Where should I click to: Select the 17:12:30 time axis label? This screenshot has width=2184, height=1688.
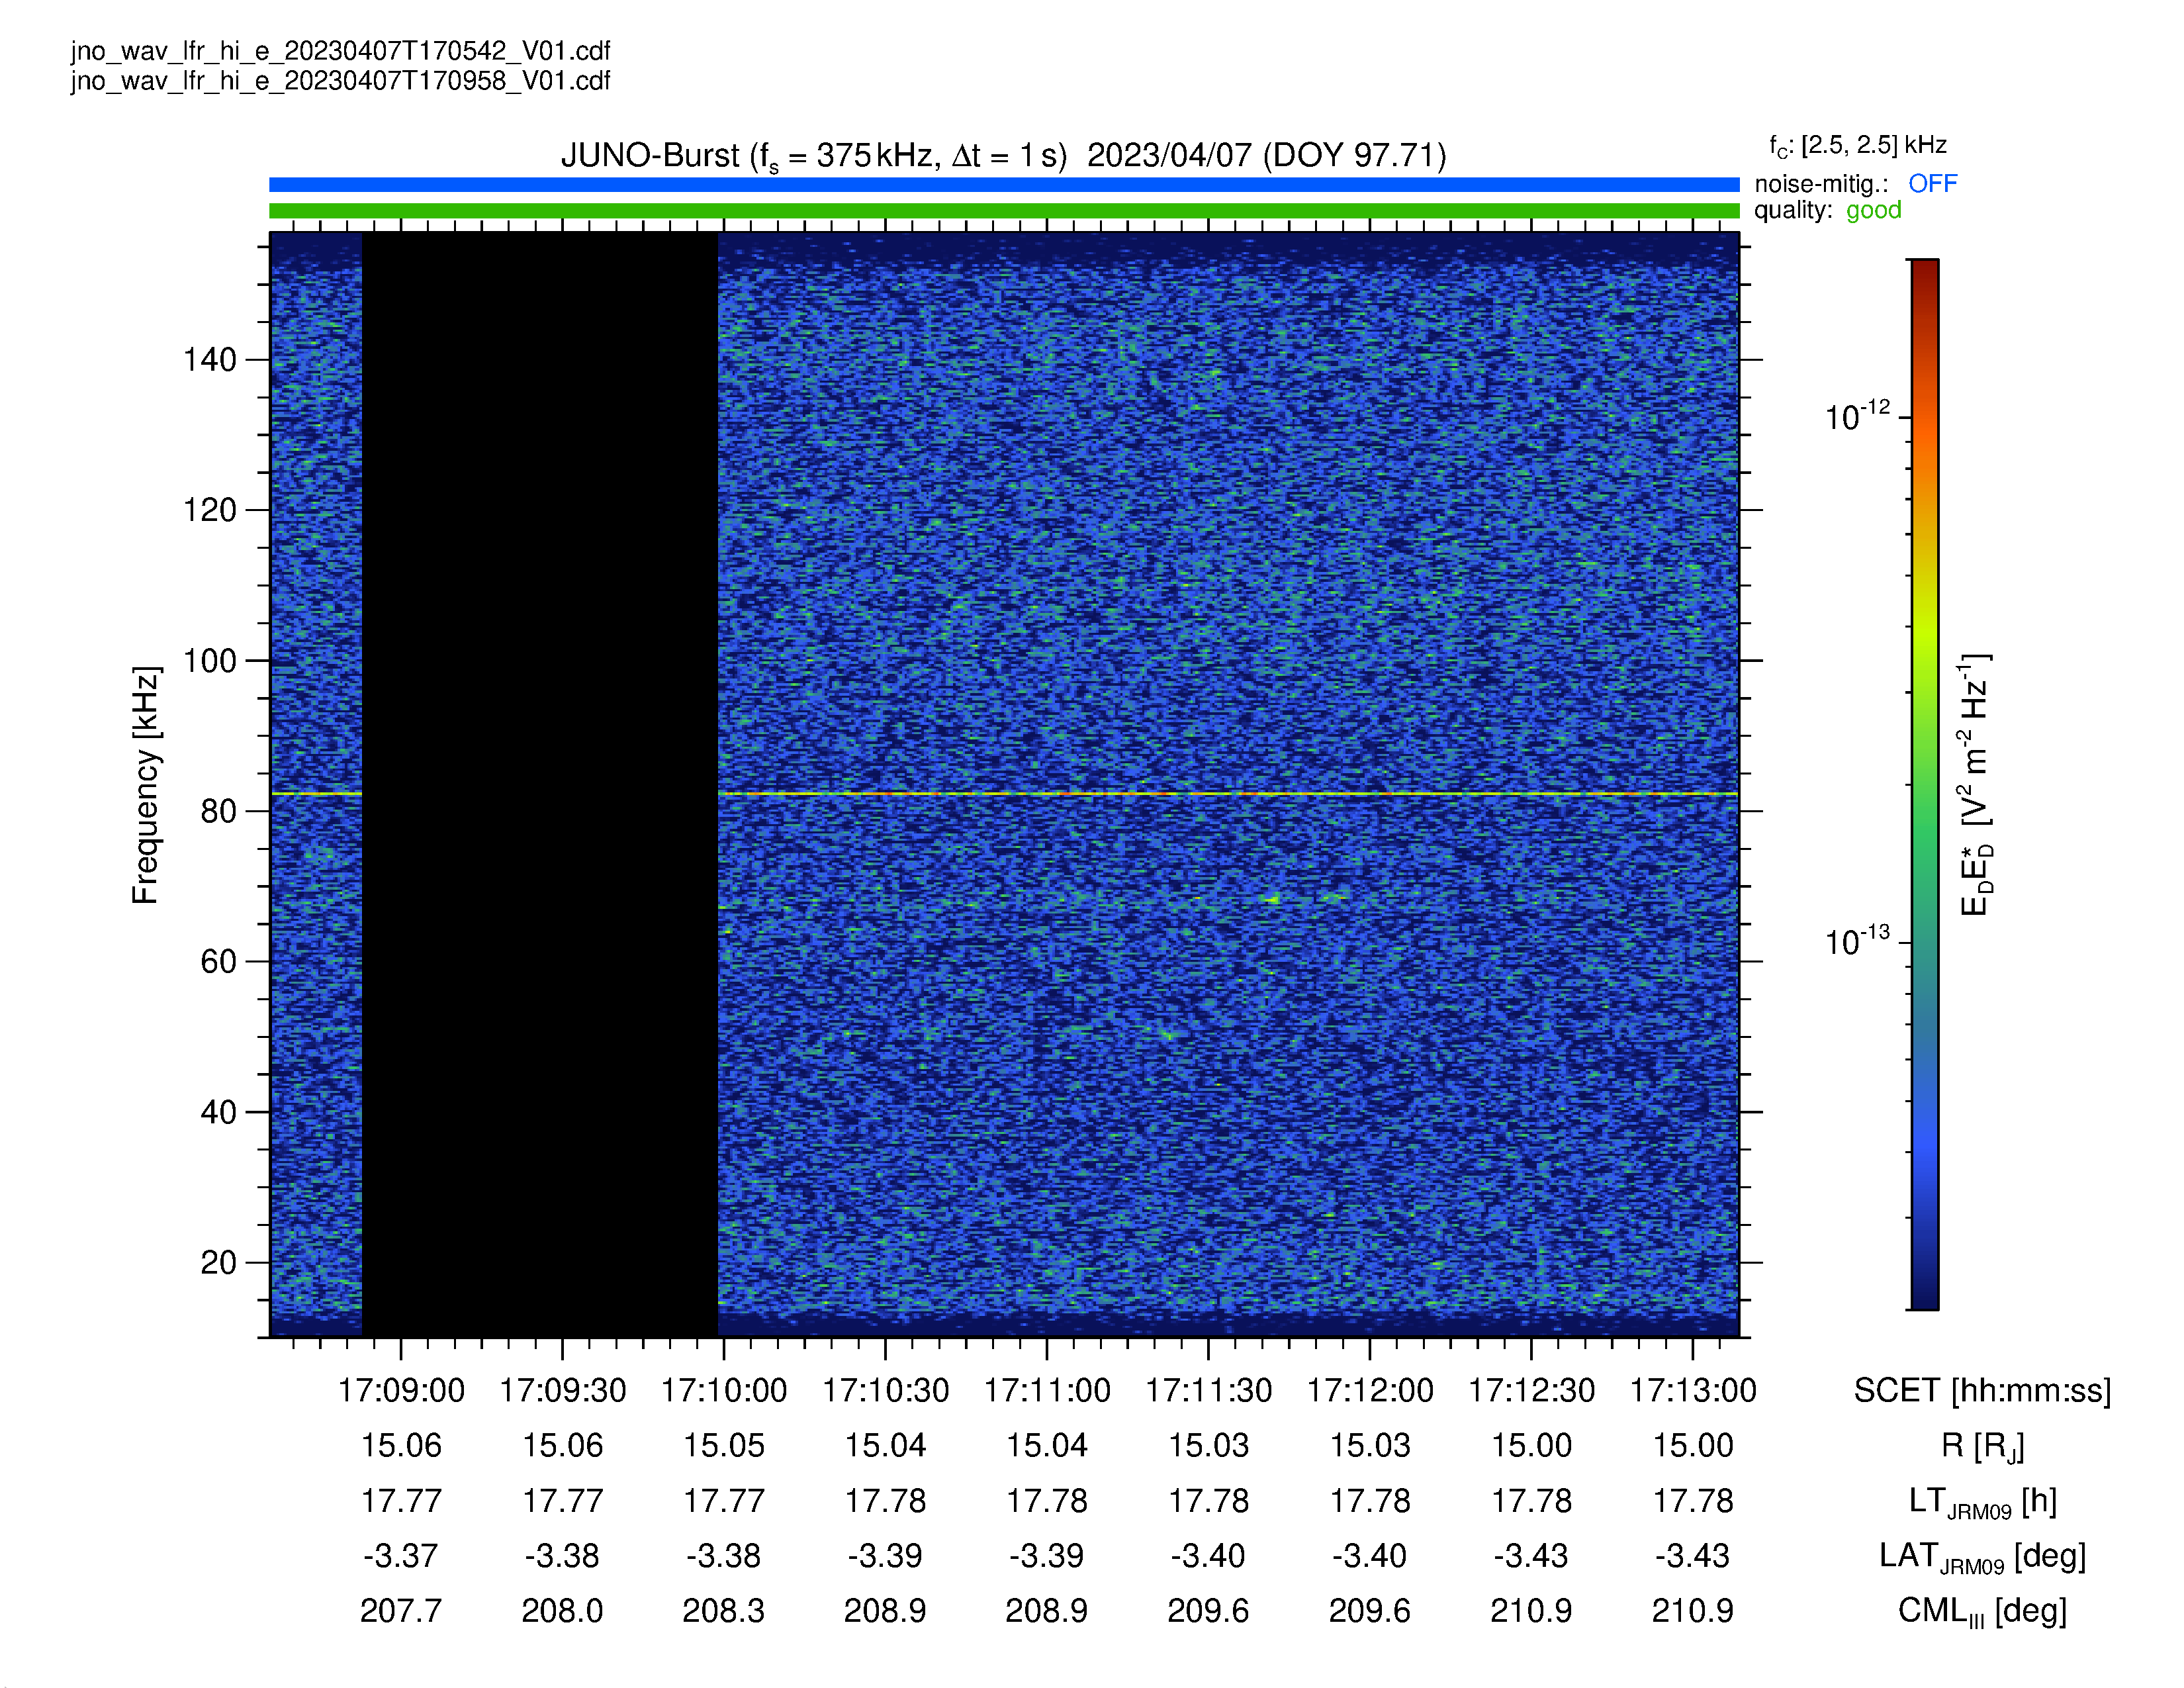1531,1391
